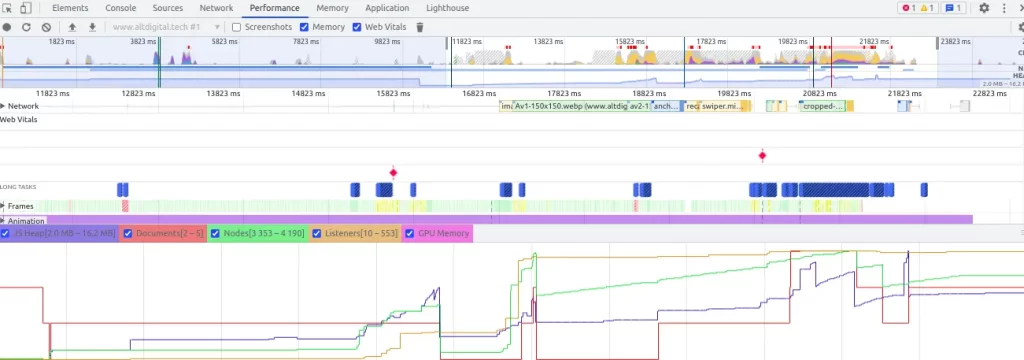Select the widest long task block

834,190
